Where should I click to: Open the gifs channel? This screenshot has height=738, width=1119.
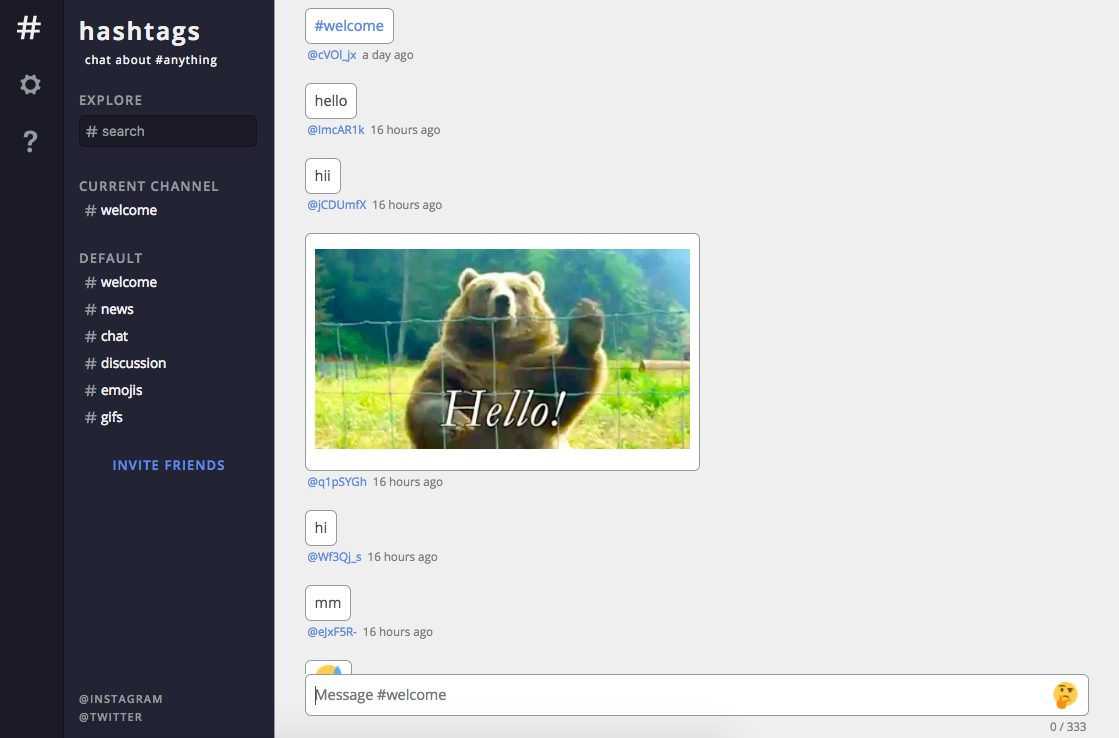(x=103, y=418)
